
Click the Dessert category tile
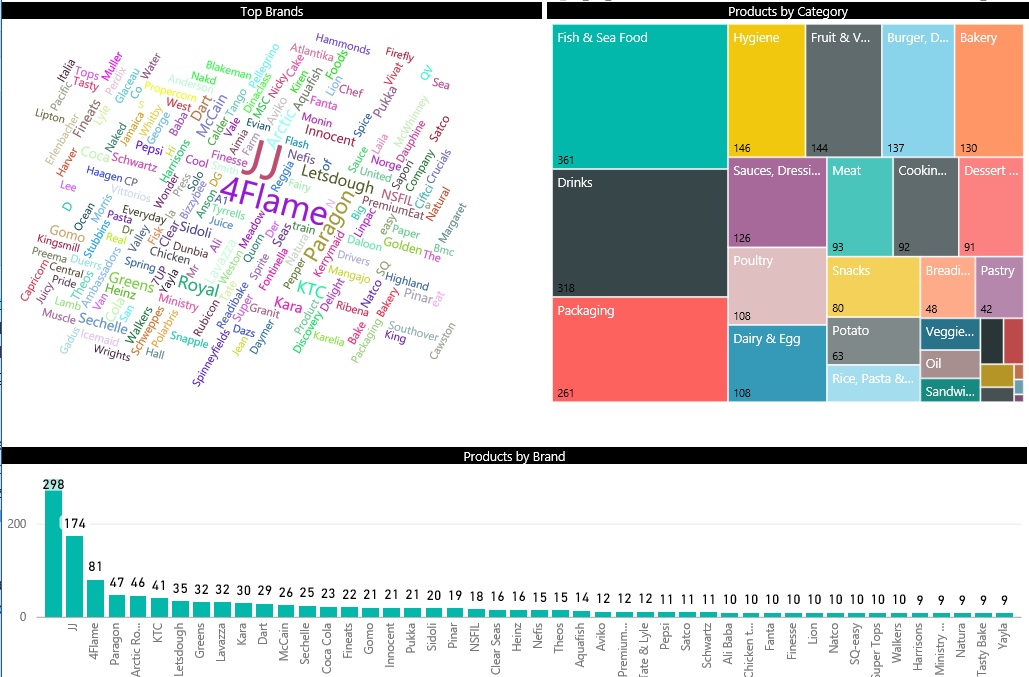pos(991,207)
